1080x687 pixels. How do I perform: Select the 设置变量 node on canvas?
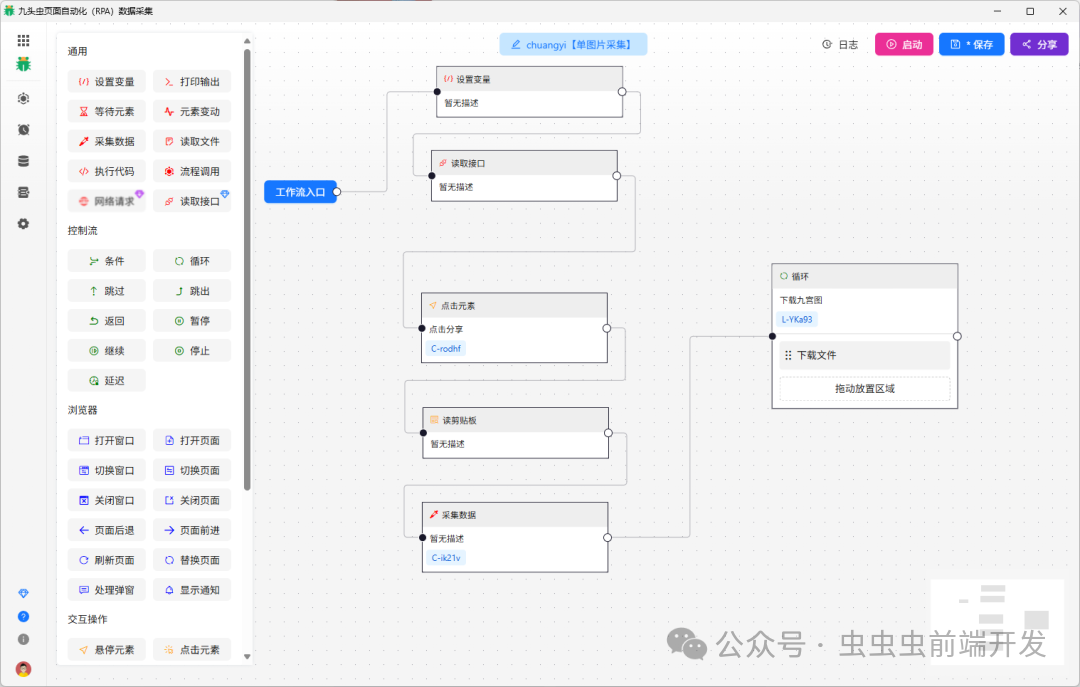click(x=529, y=92)
